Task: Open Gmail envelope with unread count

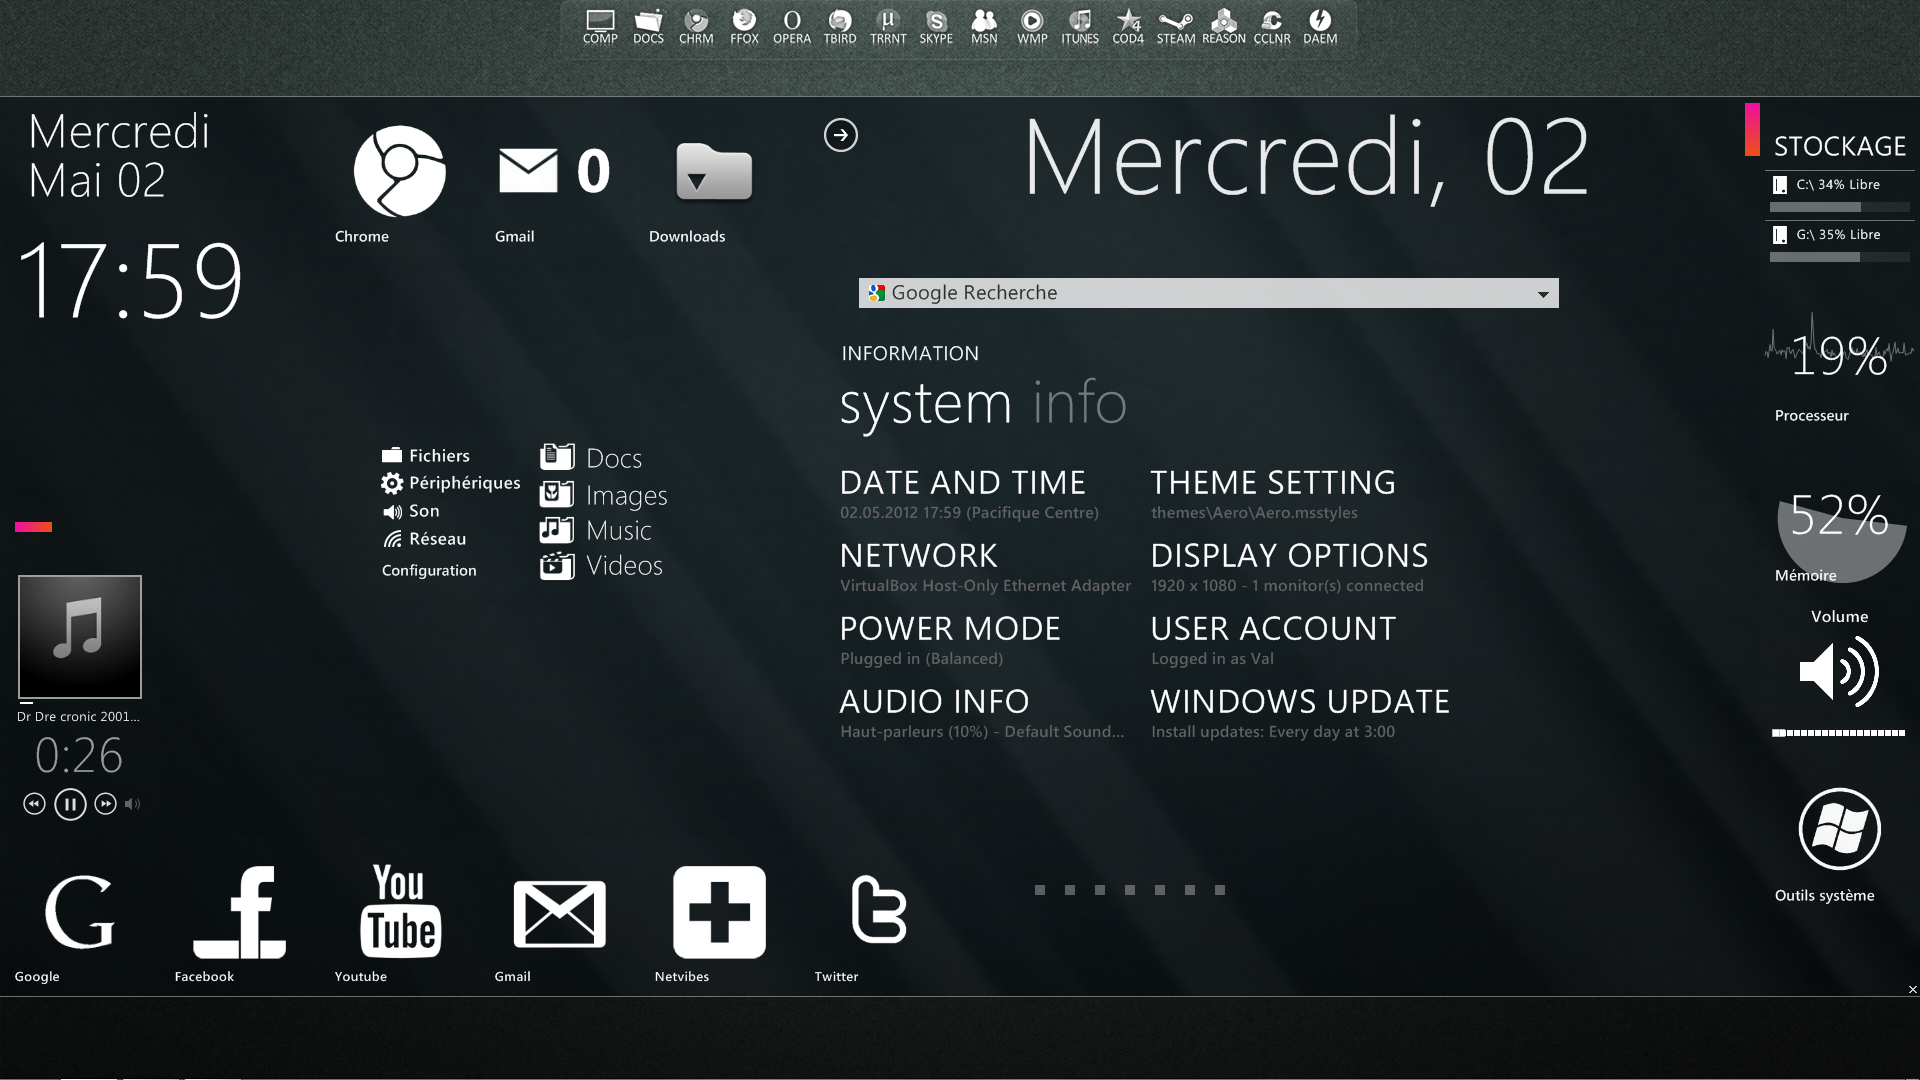Action: point(554,171)
